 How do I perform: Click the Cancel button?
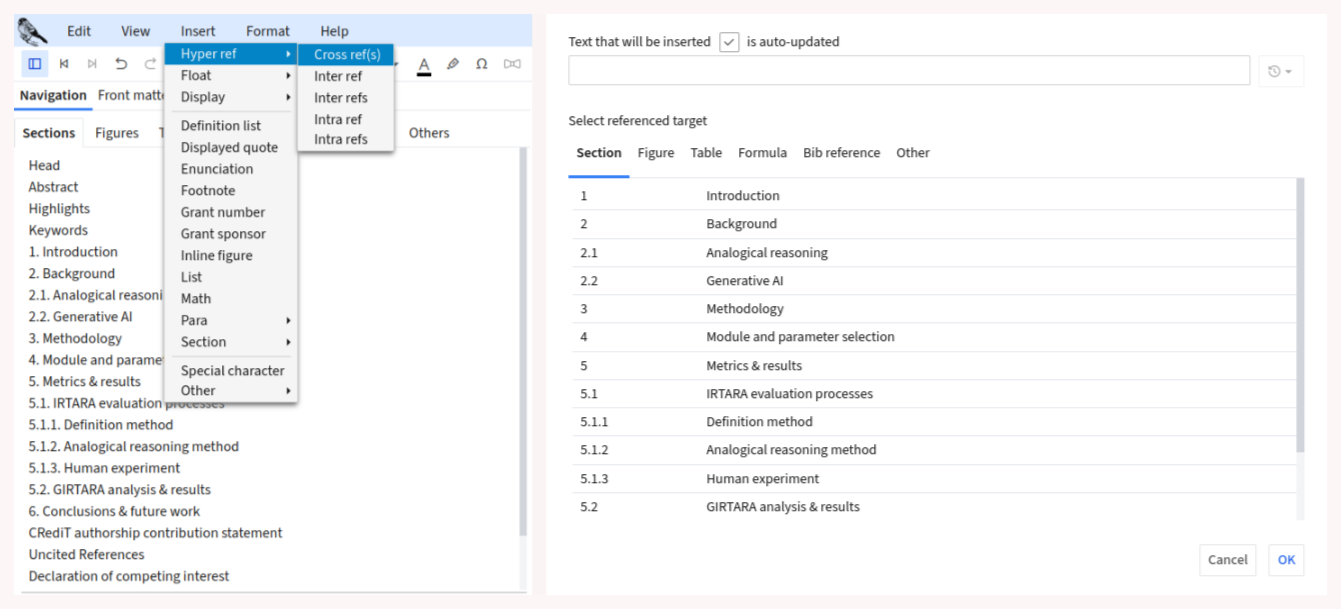pos(1227,560)
